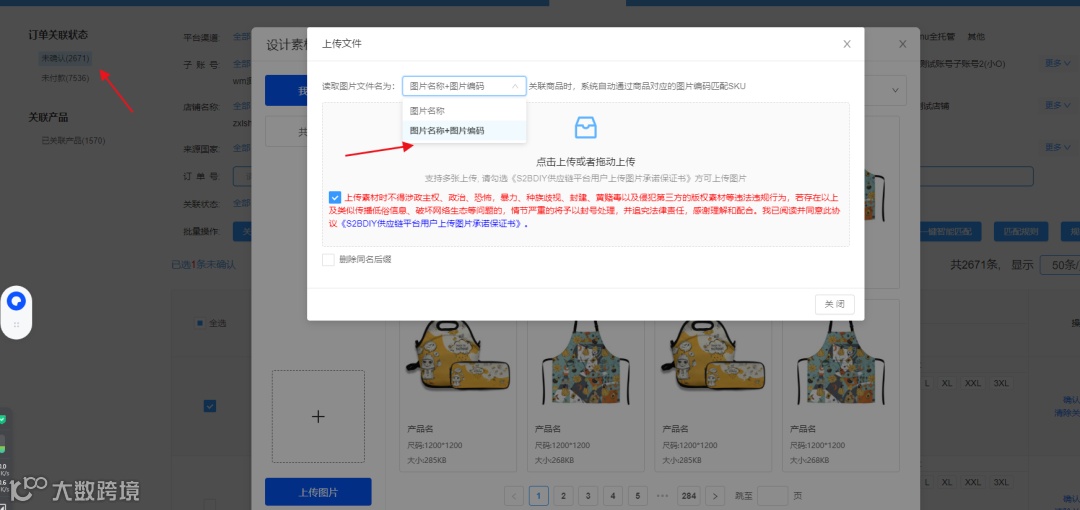Open the S2BDIY 承诺保证书 blue link
The image size is (1080, 510).
[x=431, y=224]
